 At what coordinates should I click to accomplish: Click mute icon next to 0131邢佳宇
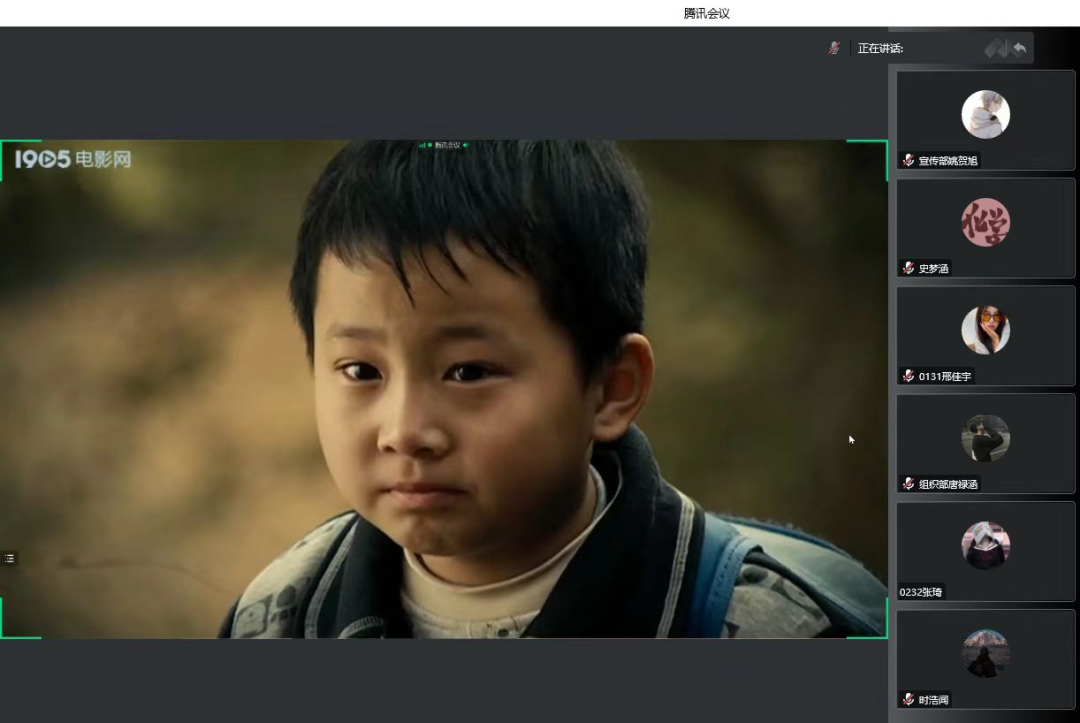point(908,376)
